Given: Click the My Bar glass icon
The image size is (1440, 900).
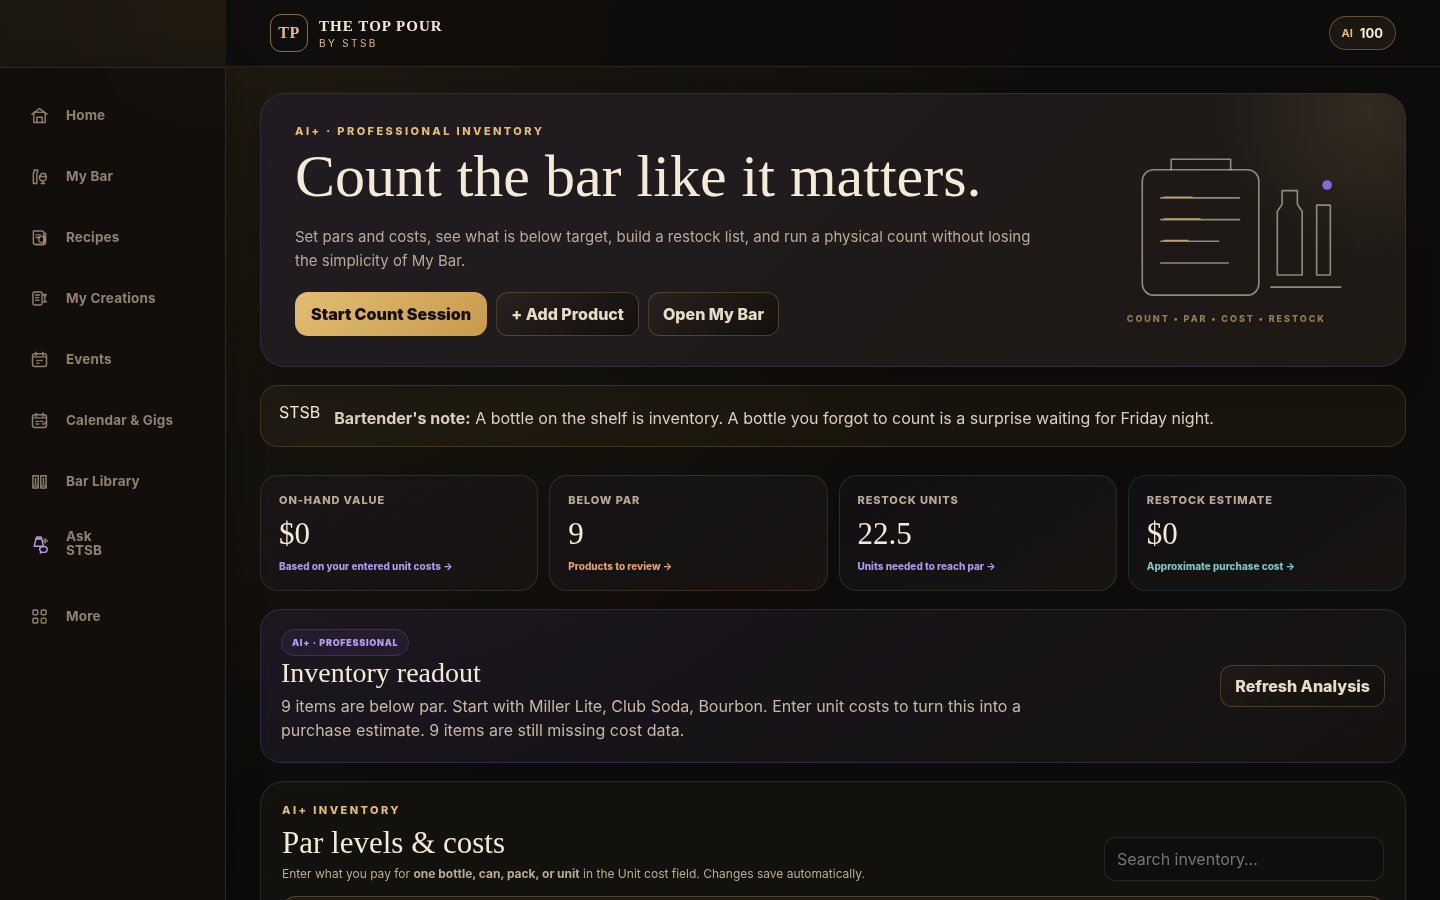Looking at the screenshot, I should coord(39,177).
